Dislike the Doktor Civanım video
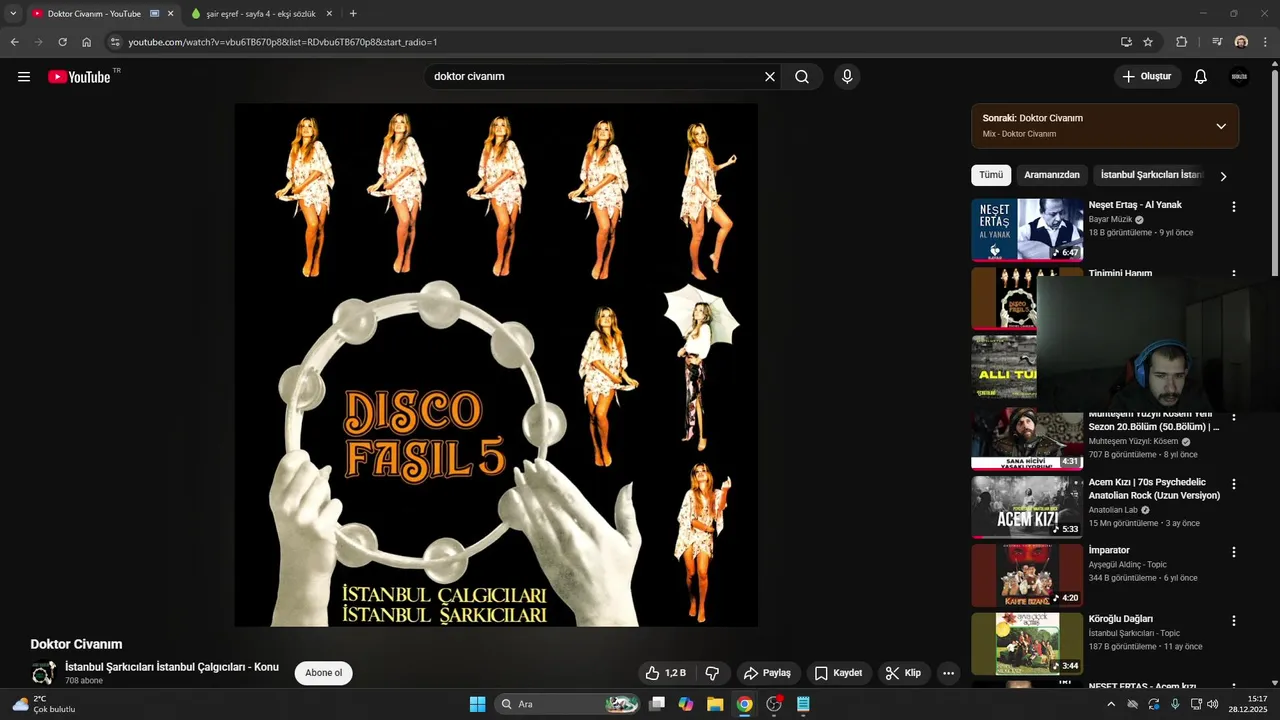 [713, 673]
